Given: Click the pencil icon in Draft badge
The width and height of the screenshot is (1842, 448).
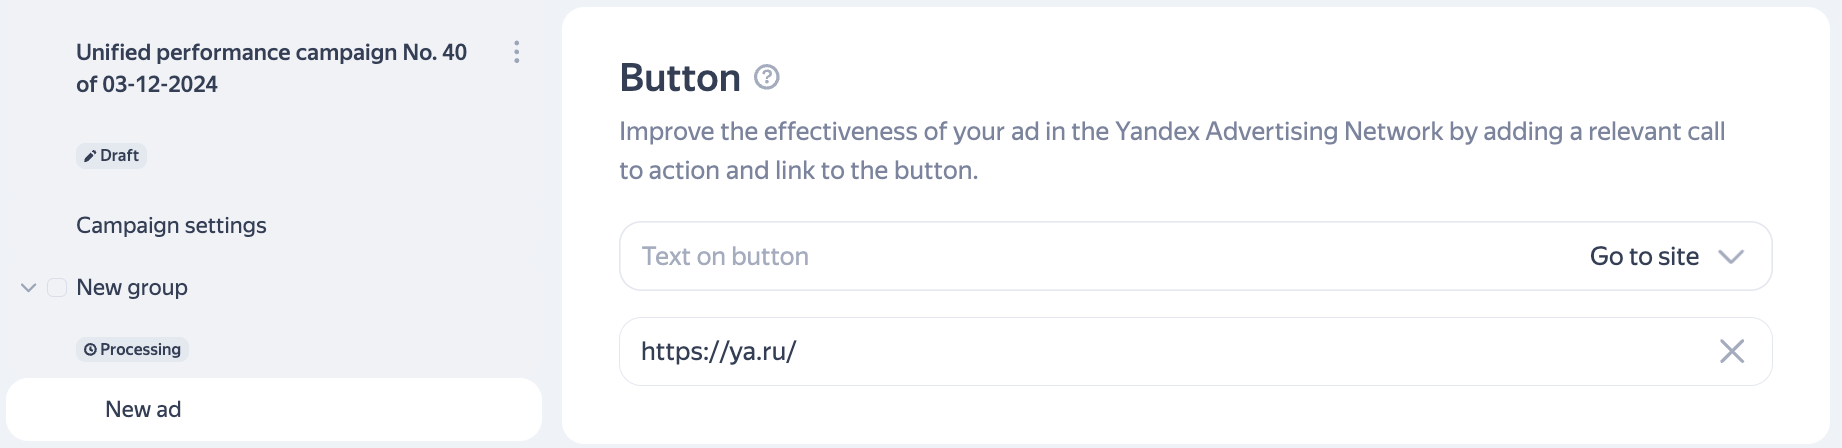Looking at the screenshot, I should pyautogui.click(x=90, y=156).
